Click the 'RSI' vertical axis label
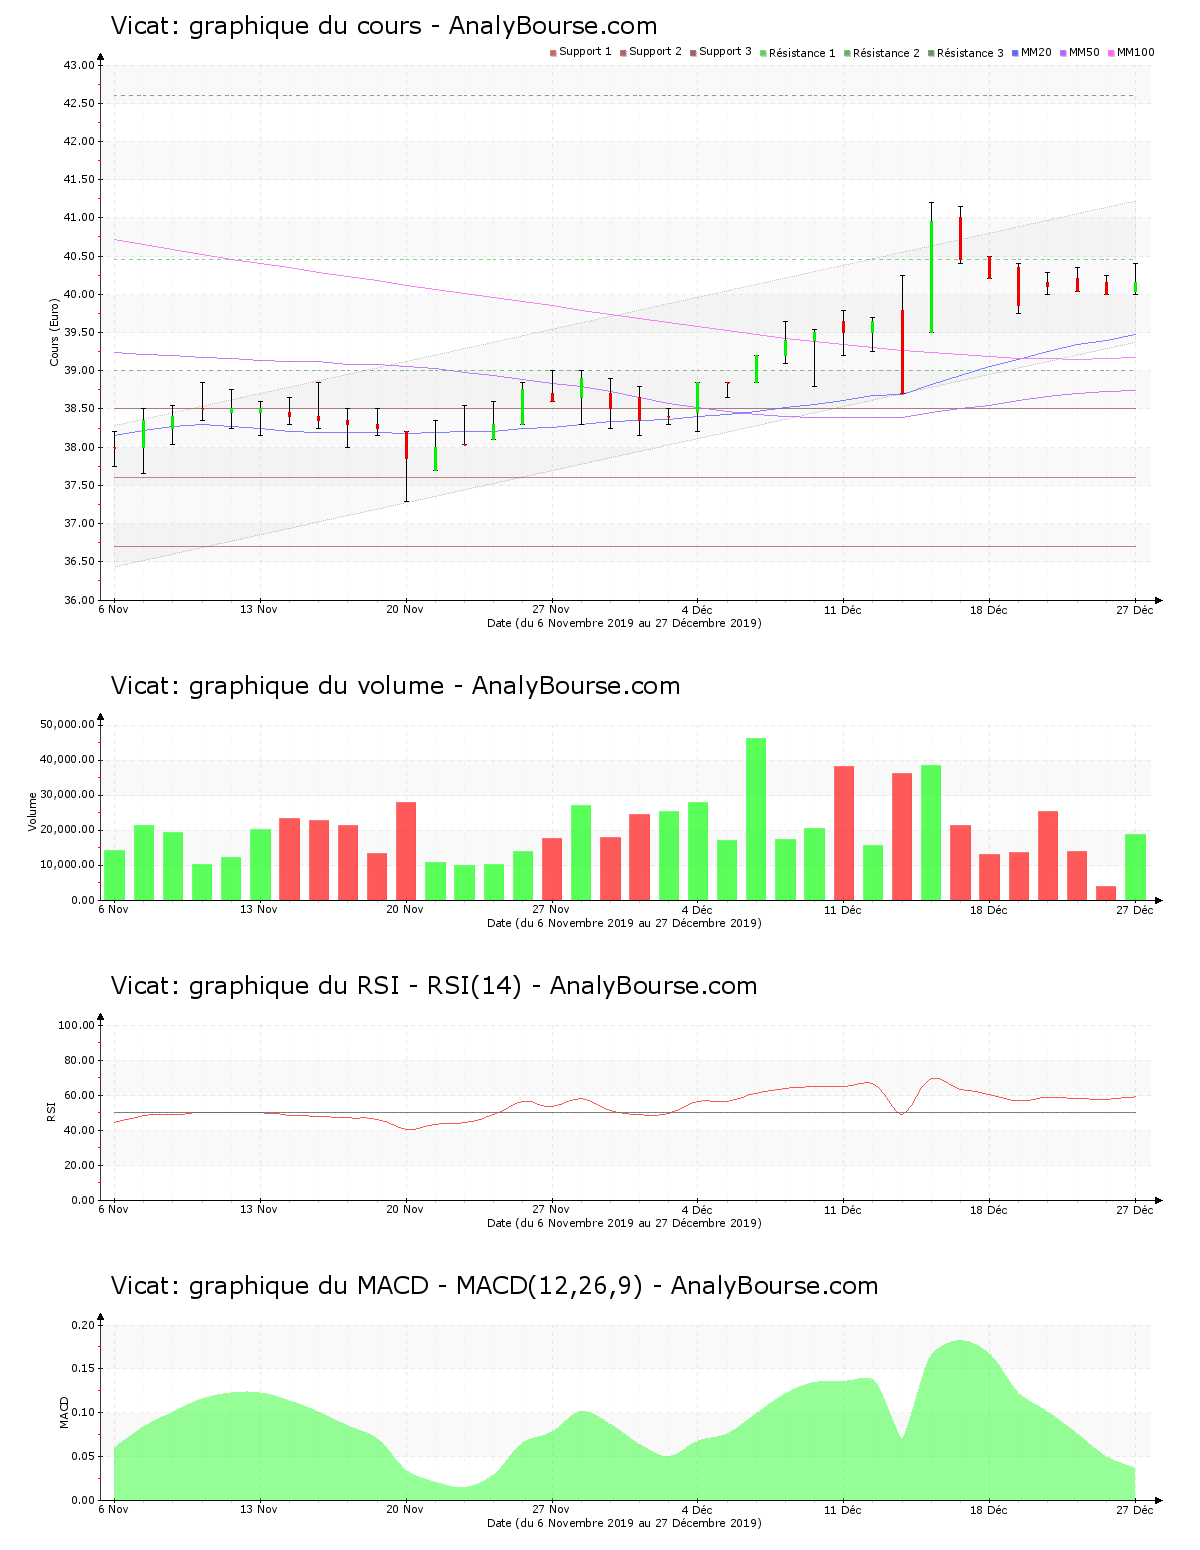Viewport: 1200px width, 1550px height. [51, 1112]
